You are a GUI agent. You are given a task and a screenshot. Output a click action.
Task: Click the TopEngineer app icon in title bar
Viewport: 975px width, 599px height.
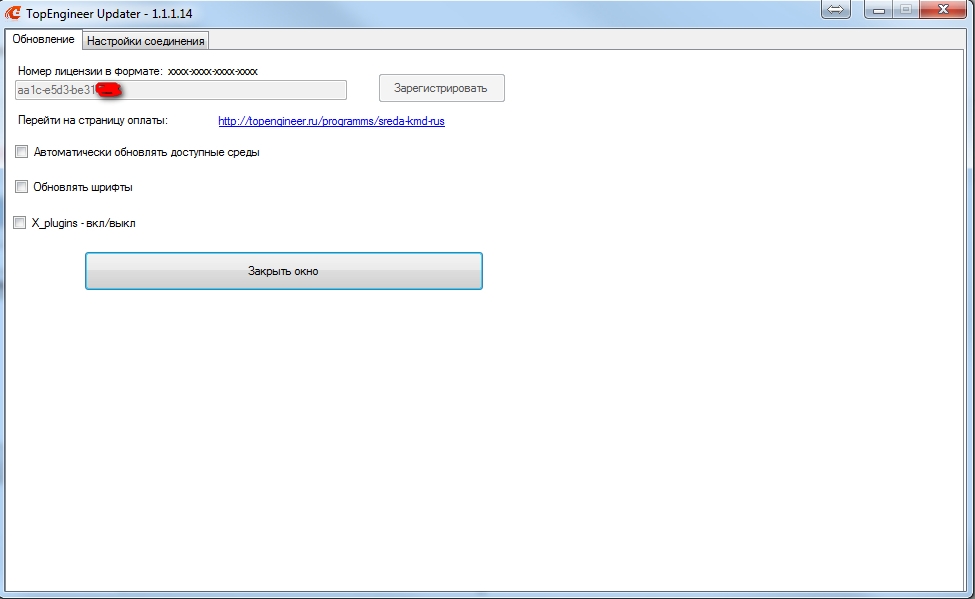[13, 12]
